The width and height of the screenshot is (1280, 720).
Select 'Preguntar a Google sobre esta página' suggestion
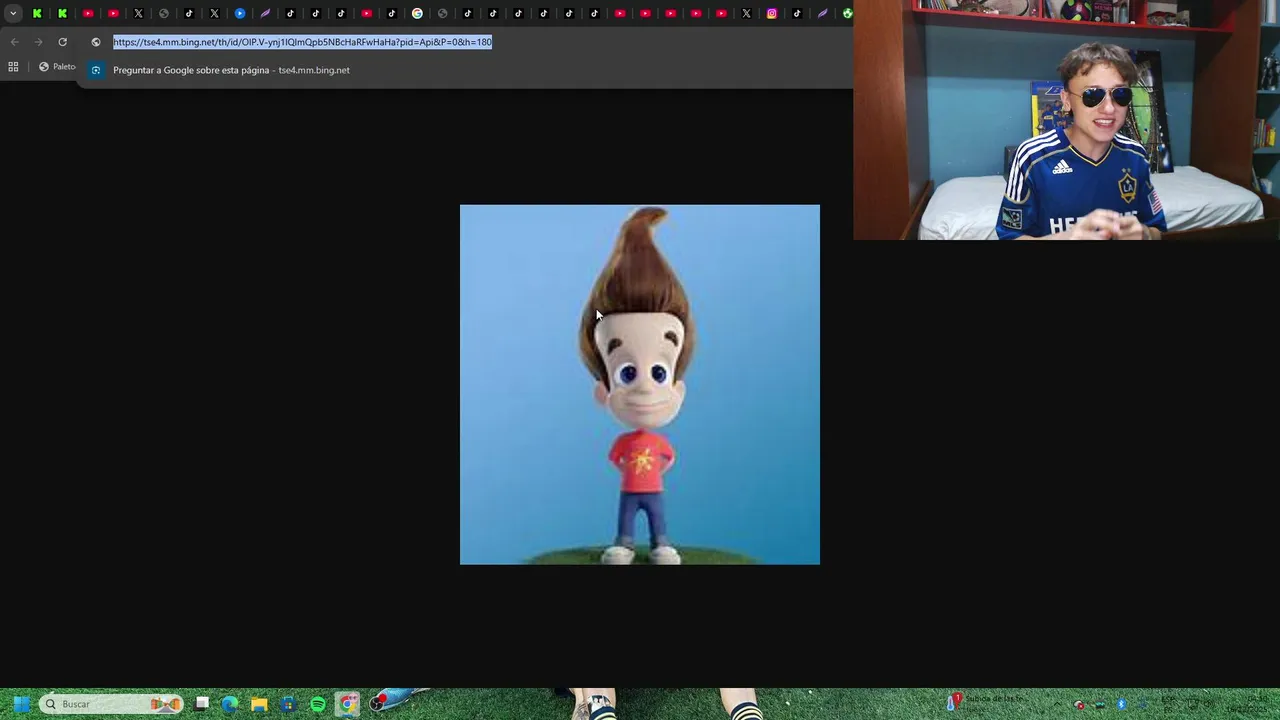(231, 70)
